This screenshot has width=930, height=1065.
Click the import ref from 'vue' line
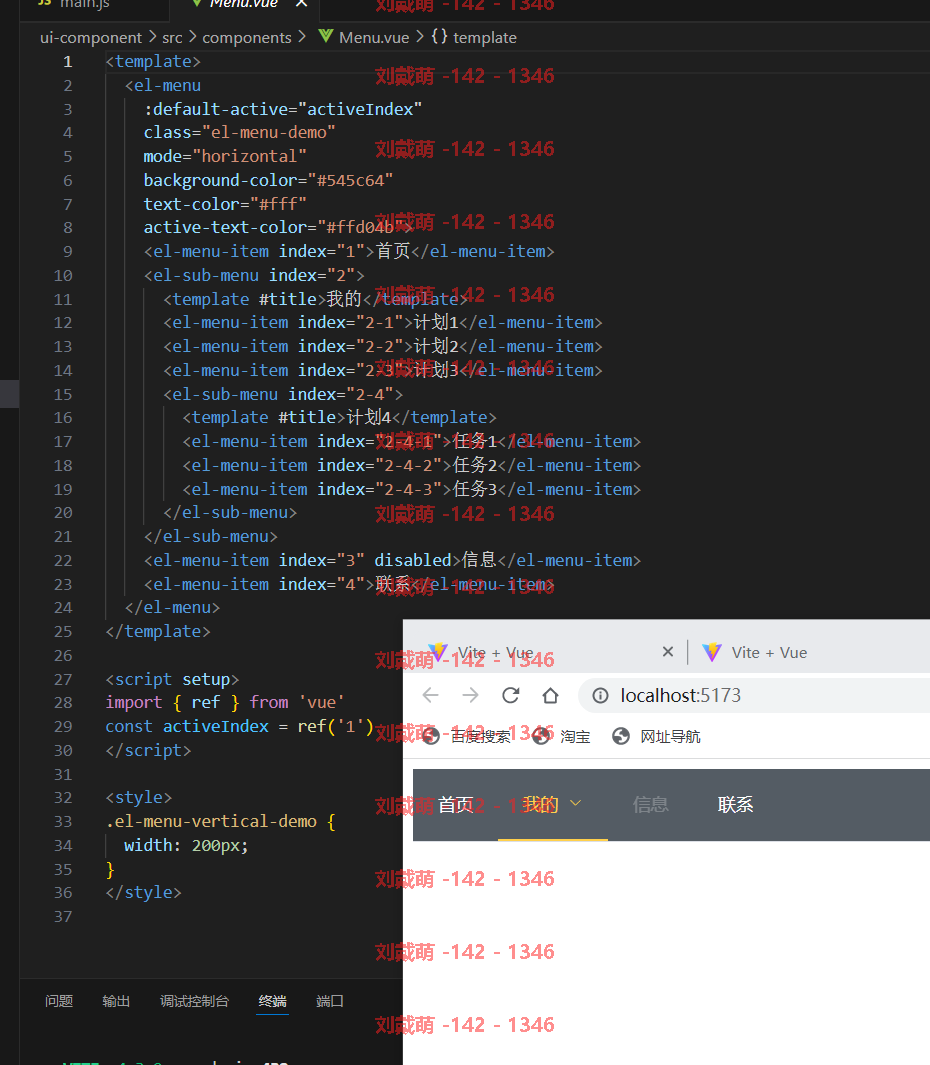click(225, 703)
